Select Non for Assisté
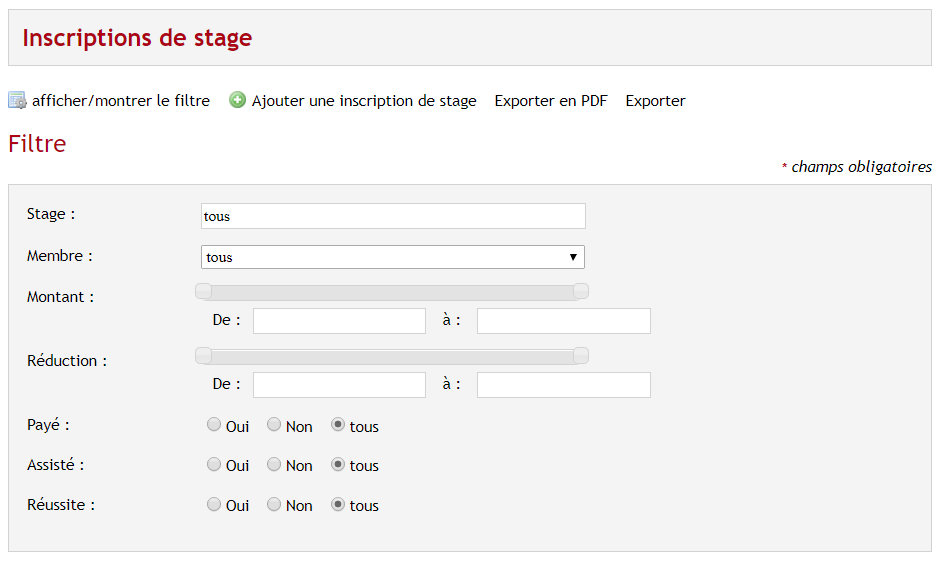This screenshot has width=949, height=574. point(274,464)
